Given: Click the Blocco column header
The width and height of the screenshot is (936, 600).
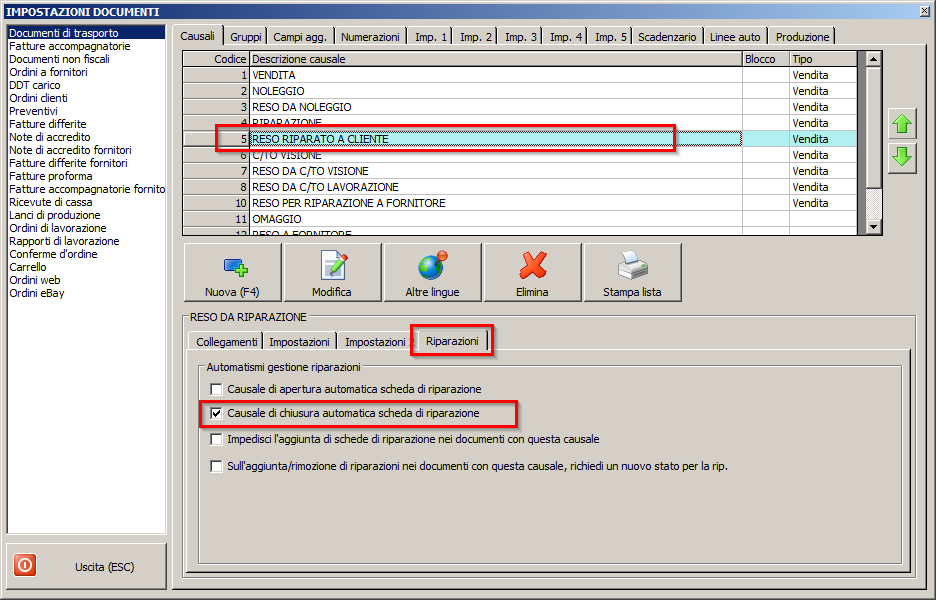Looking at the screenshot, I should pos(765,59).
